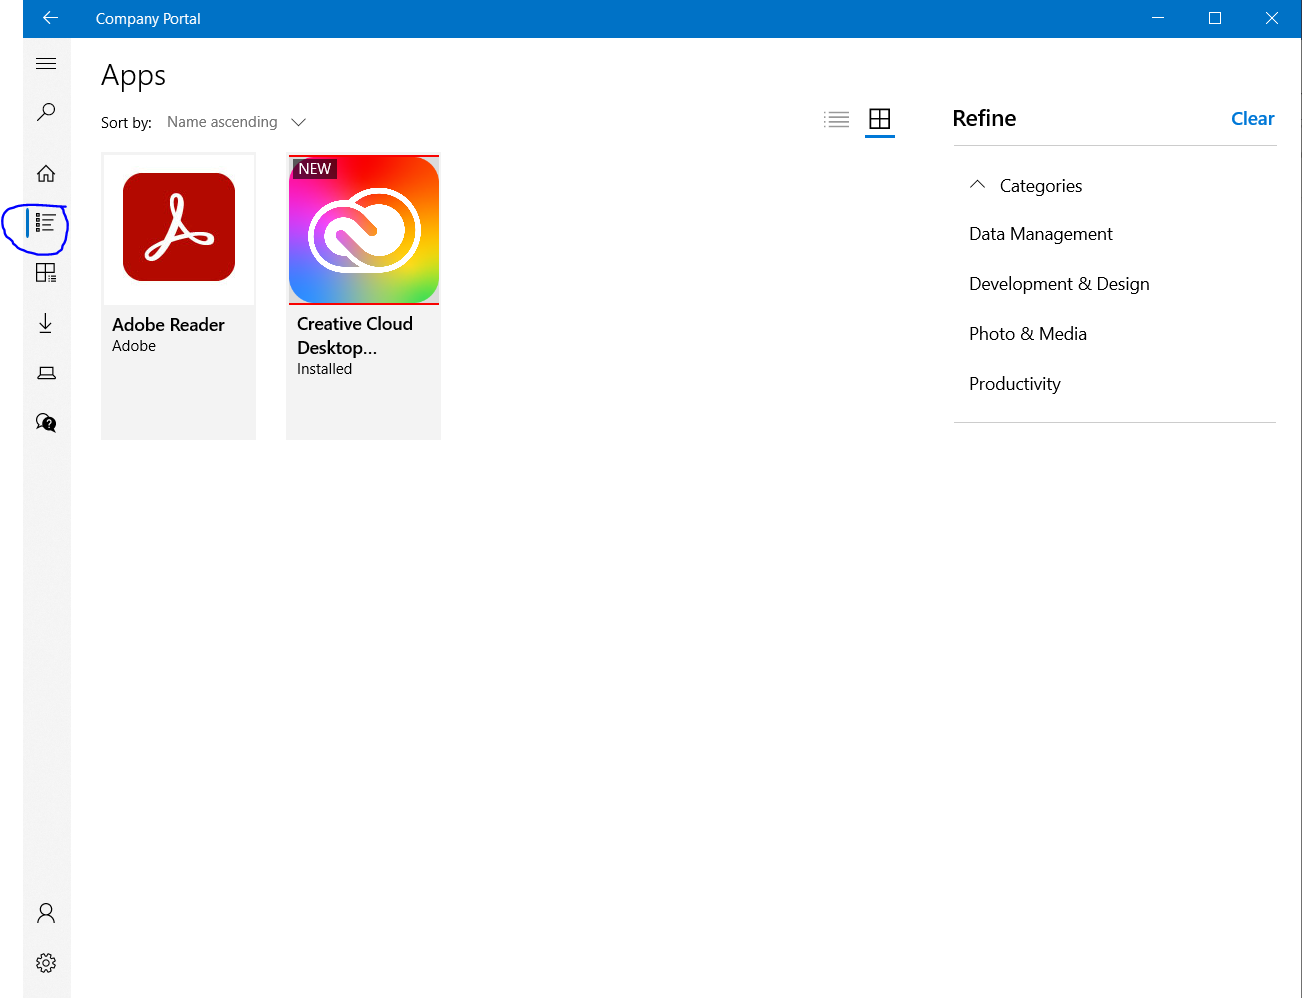Maximize the Company Portal window
Screen dimensions: 1302x998
(x=1215, y=18)
